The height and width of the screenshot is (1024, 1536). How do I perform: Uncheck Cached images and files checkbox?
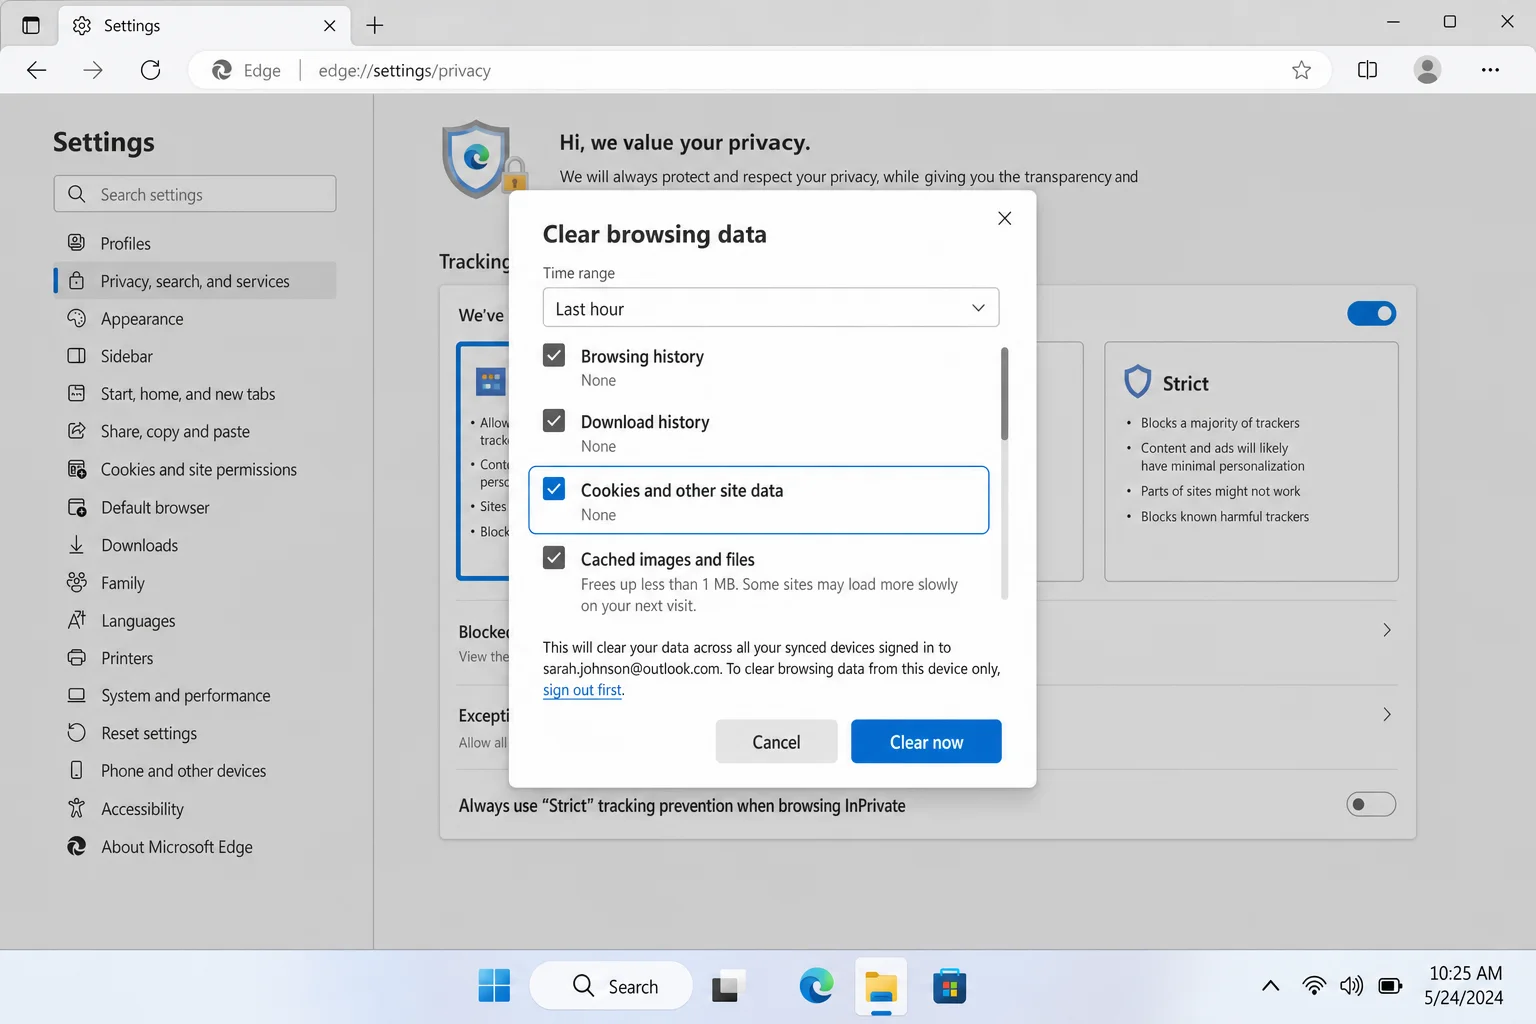pos(554,558)
